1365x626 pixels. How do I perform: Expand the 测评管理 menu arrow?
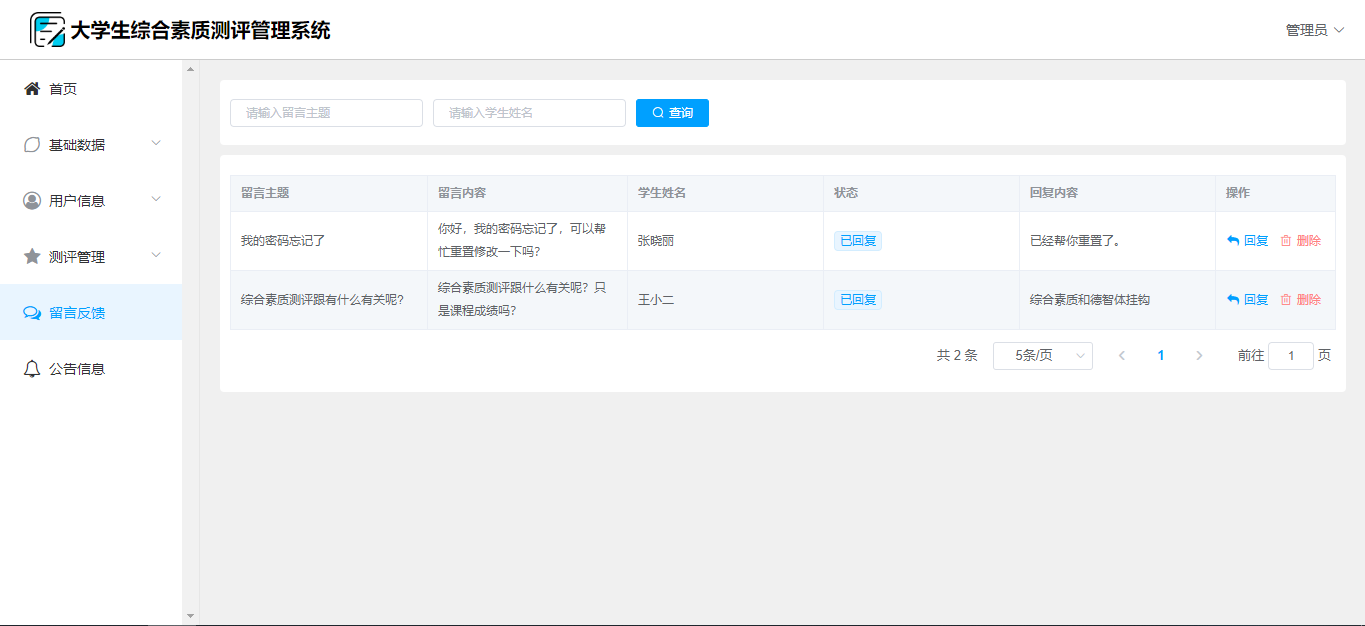[x=156, y=256]
